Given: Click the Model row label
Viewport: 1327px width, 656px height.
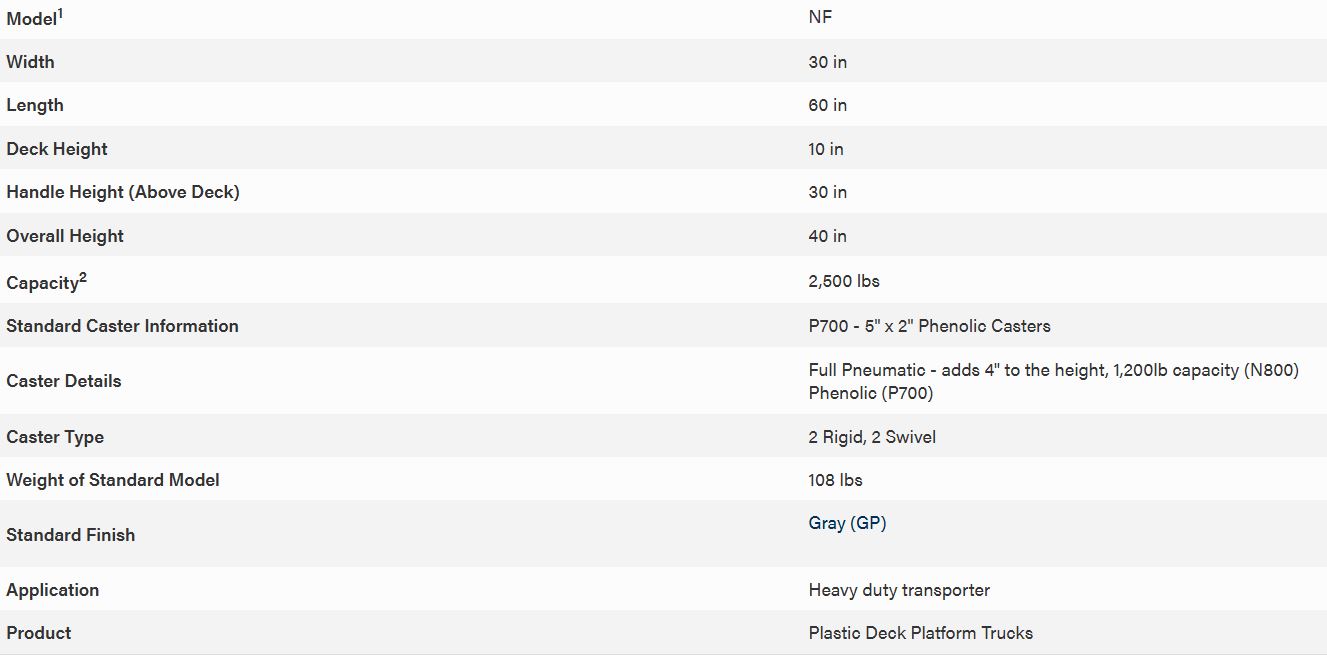Looking at the screenshot, I should tap(30, 19).
